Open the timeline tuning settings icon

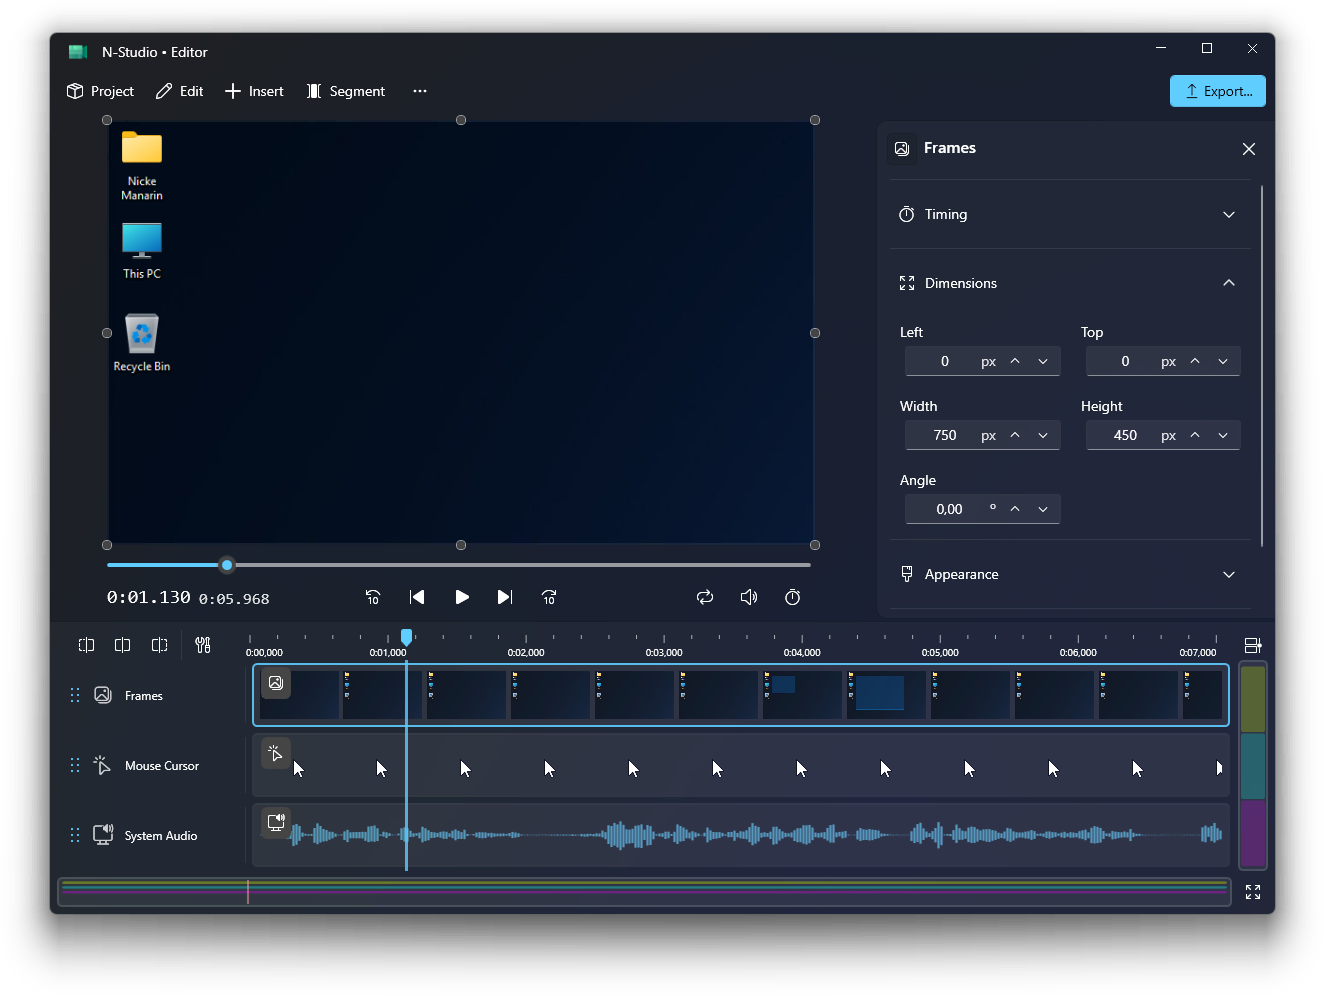click(203, 645)
